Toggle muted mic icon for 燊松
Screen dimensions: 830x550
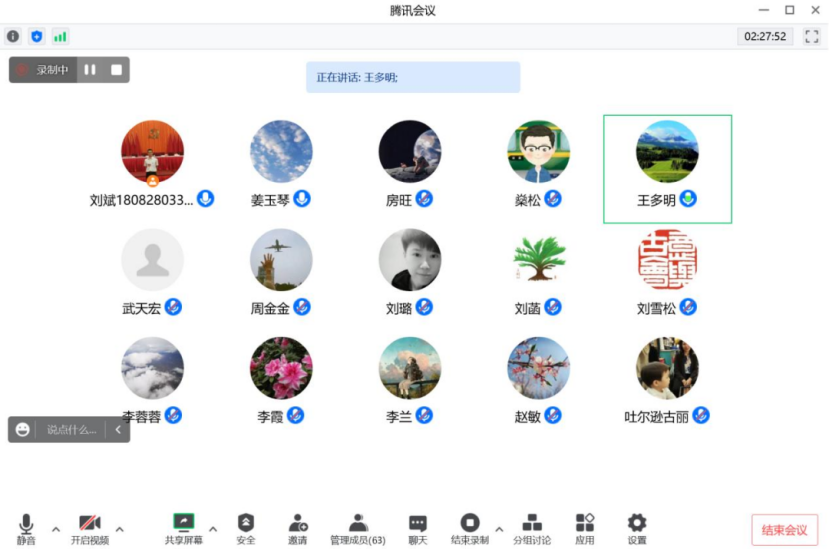click(553, 199)
